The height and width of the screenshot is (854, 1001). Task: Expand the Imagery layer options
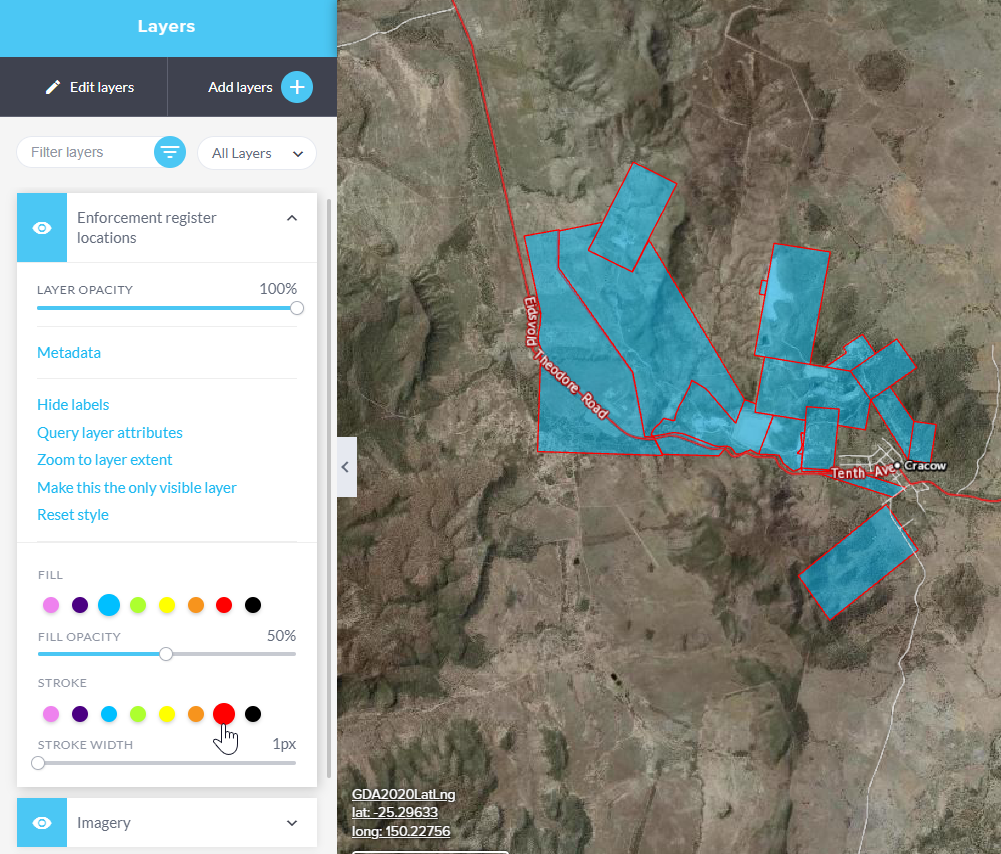tap(292, 823)
